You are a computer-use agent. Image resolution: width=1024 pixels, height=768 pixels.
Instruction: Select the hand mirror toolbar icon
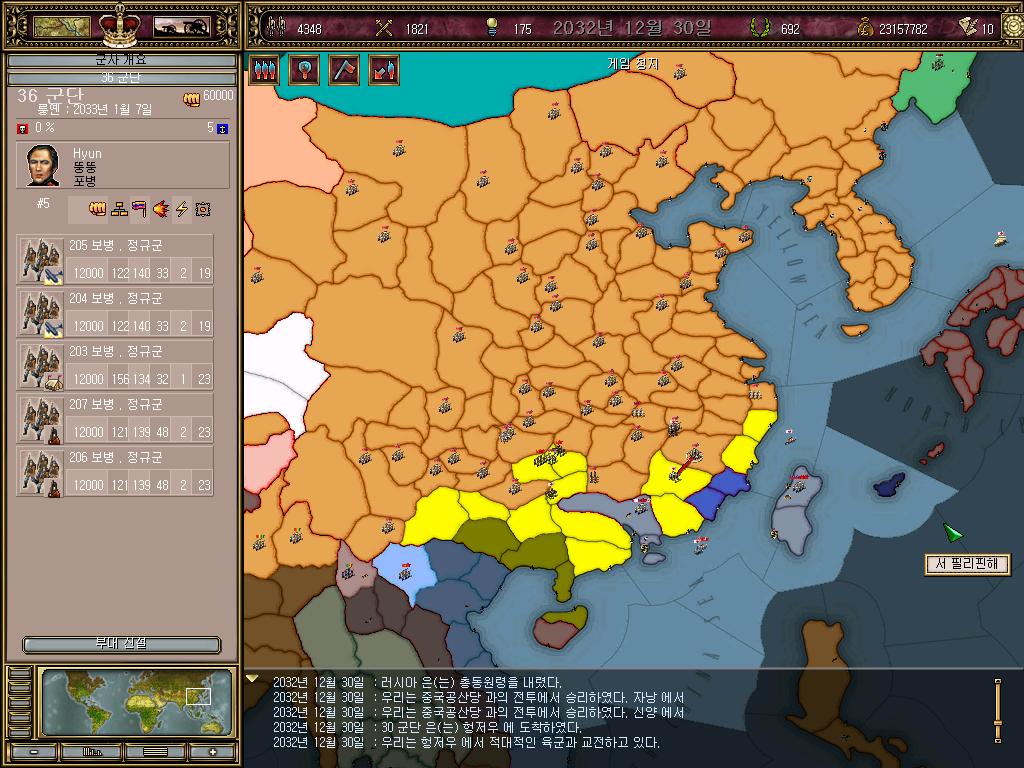[304, 70]
